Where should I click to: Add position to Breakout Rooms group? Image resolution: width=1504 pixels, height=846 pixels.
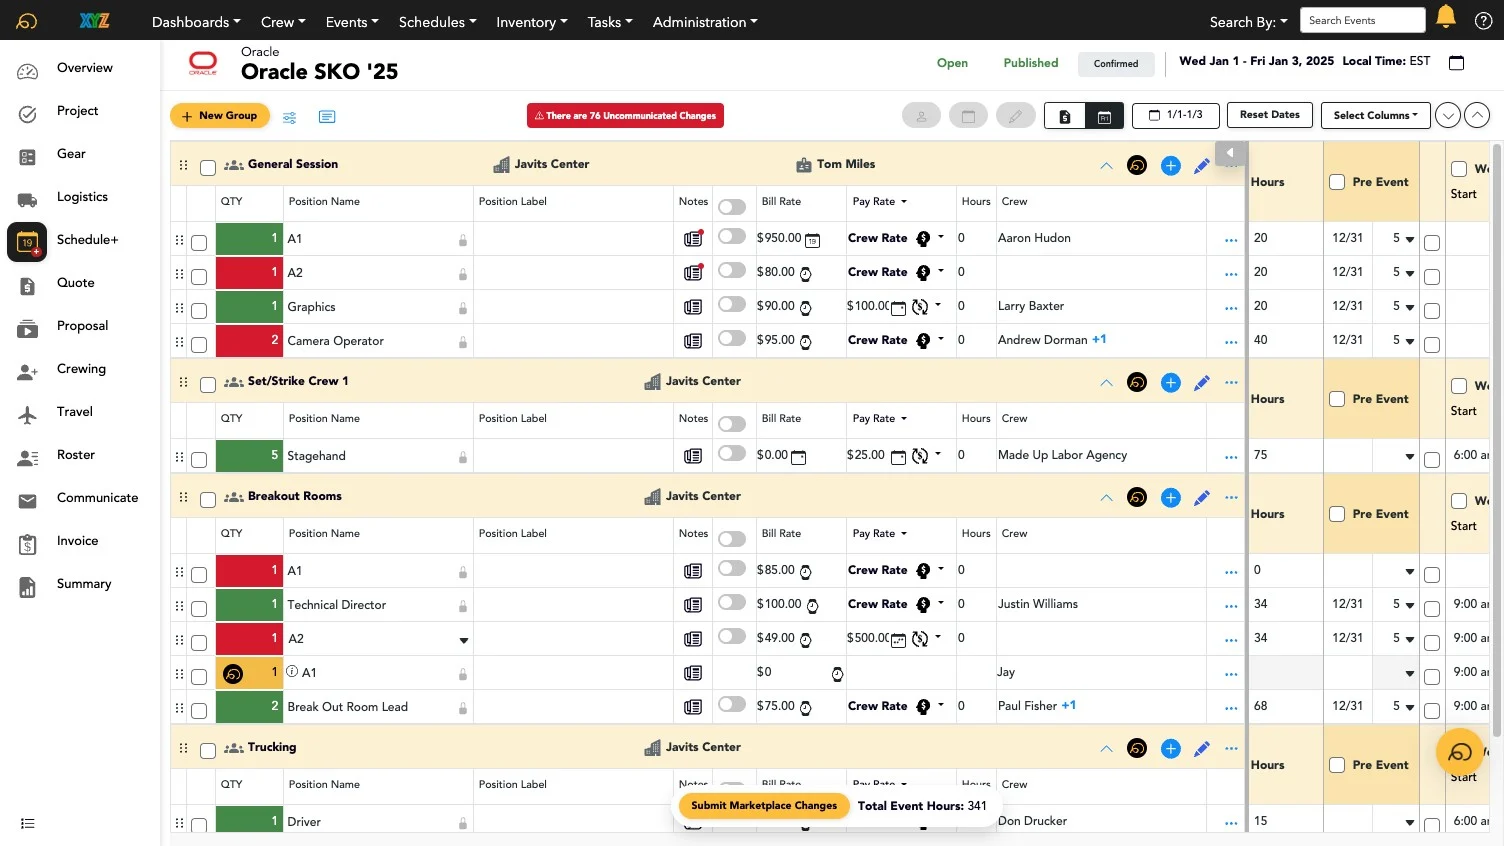pyautogui.click(x=1171, y=498)
